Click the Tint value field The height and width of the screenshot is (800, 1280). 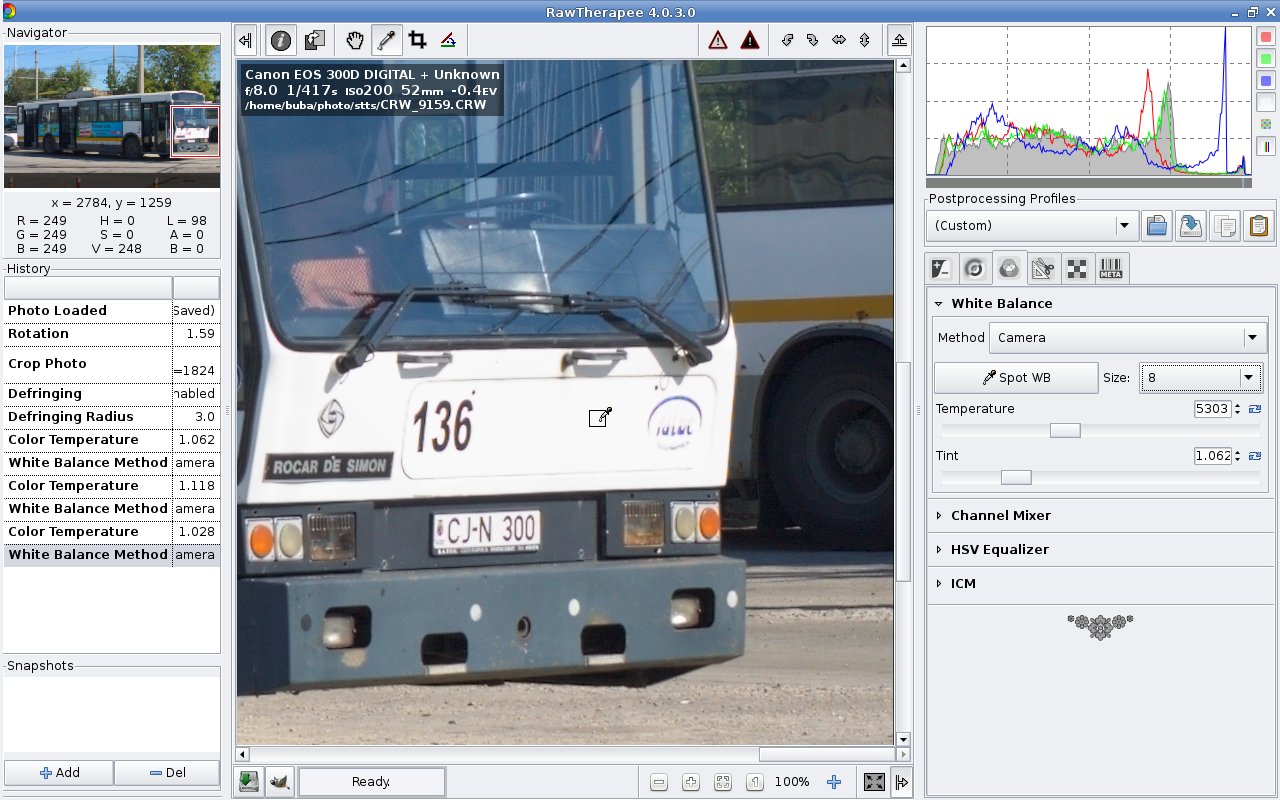click(1212, 456)
